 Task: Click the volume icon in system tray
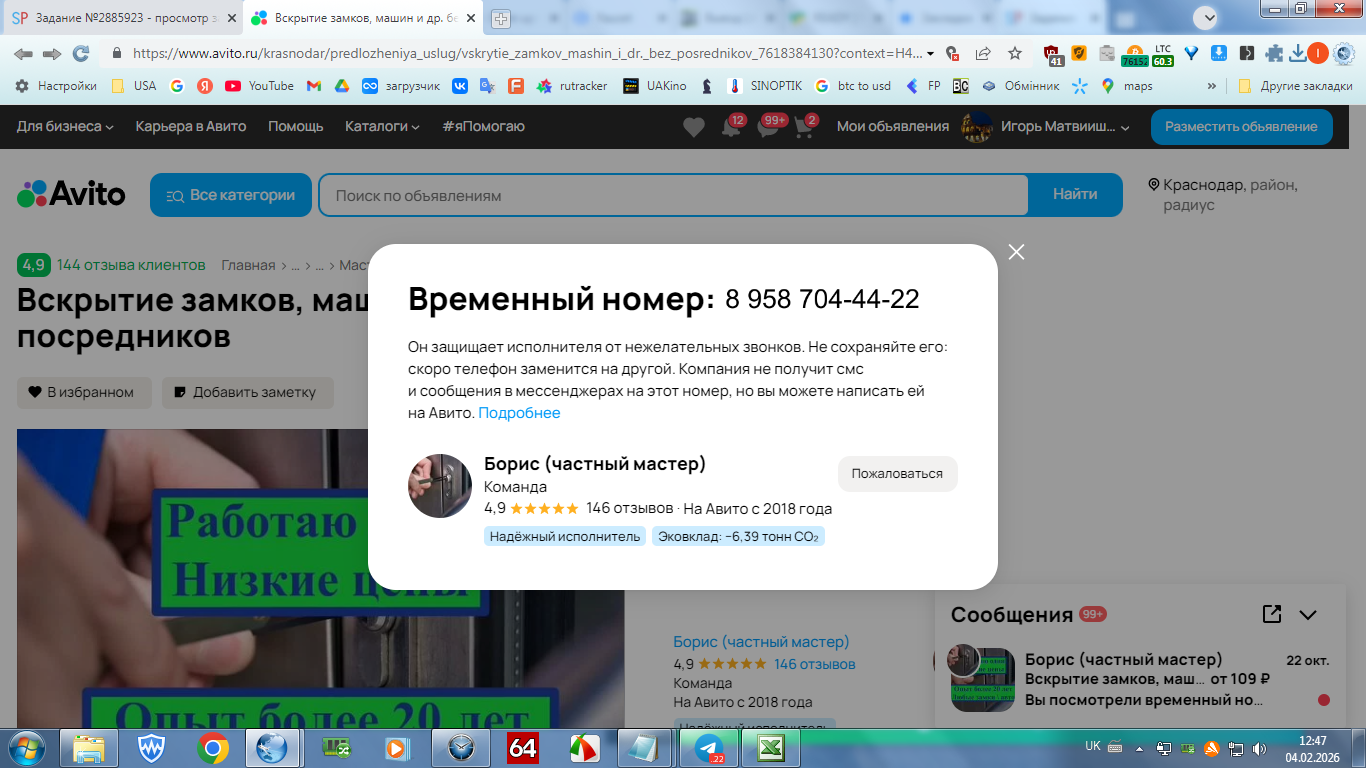pos(1259,748)
